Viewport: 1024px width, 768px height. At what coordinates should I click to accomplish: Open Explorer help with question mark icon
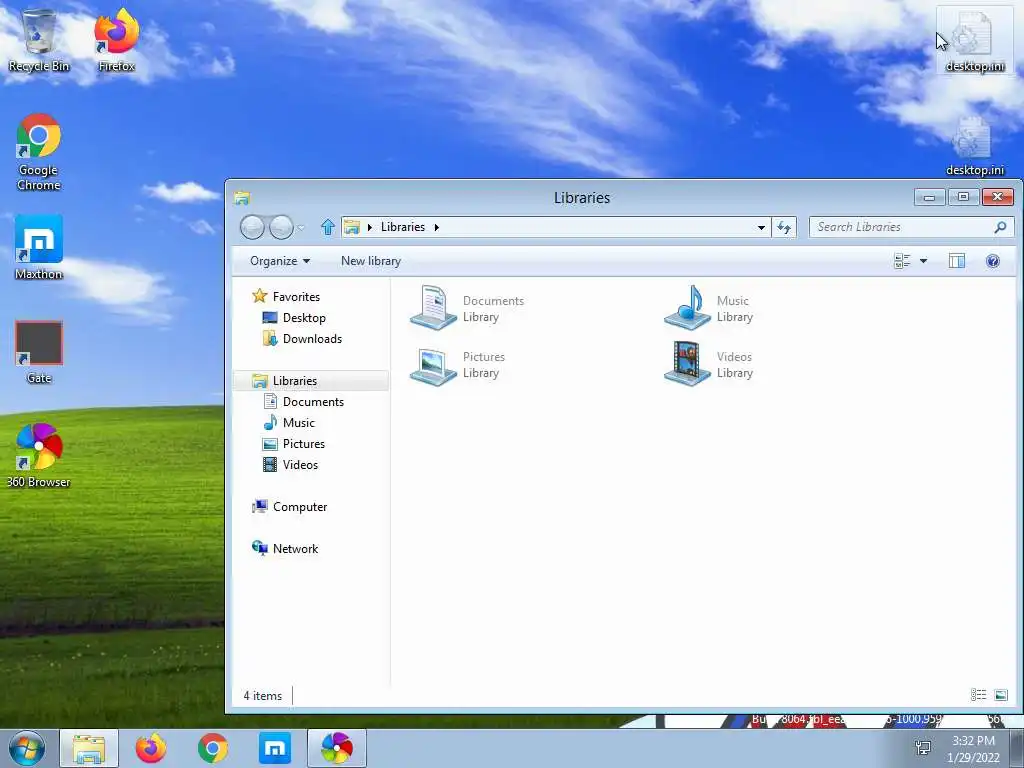(993, 261)
